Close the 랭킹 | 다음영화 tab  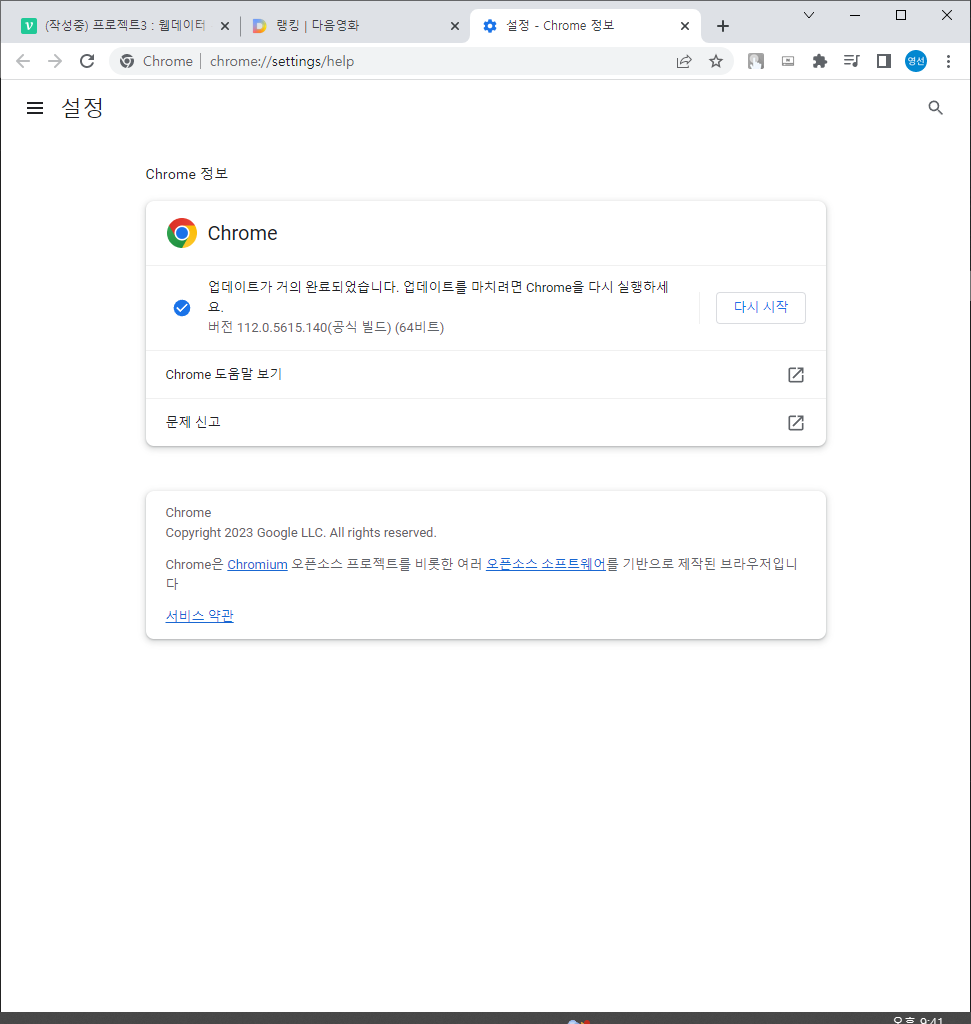455,26
